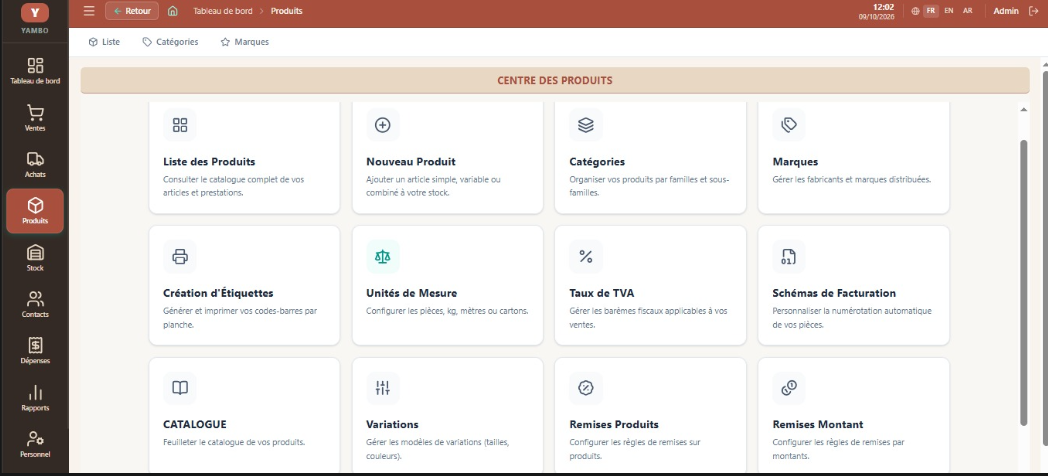This screenshot has height=476, width=1048.
Task: Click Création d'Étiquettes printer icon
Action: click(x=180, y=257)
